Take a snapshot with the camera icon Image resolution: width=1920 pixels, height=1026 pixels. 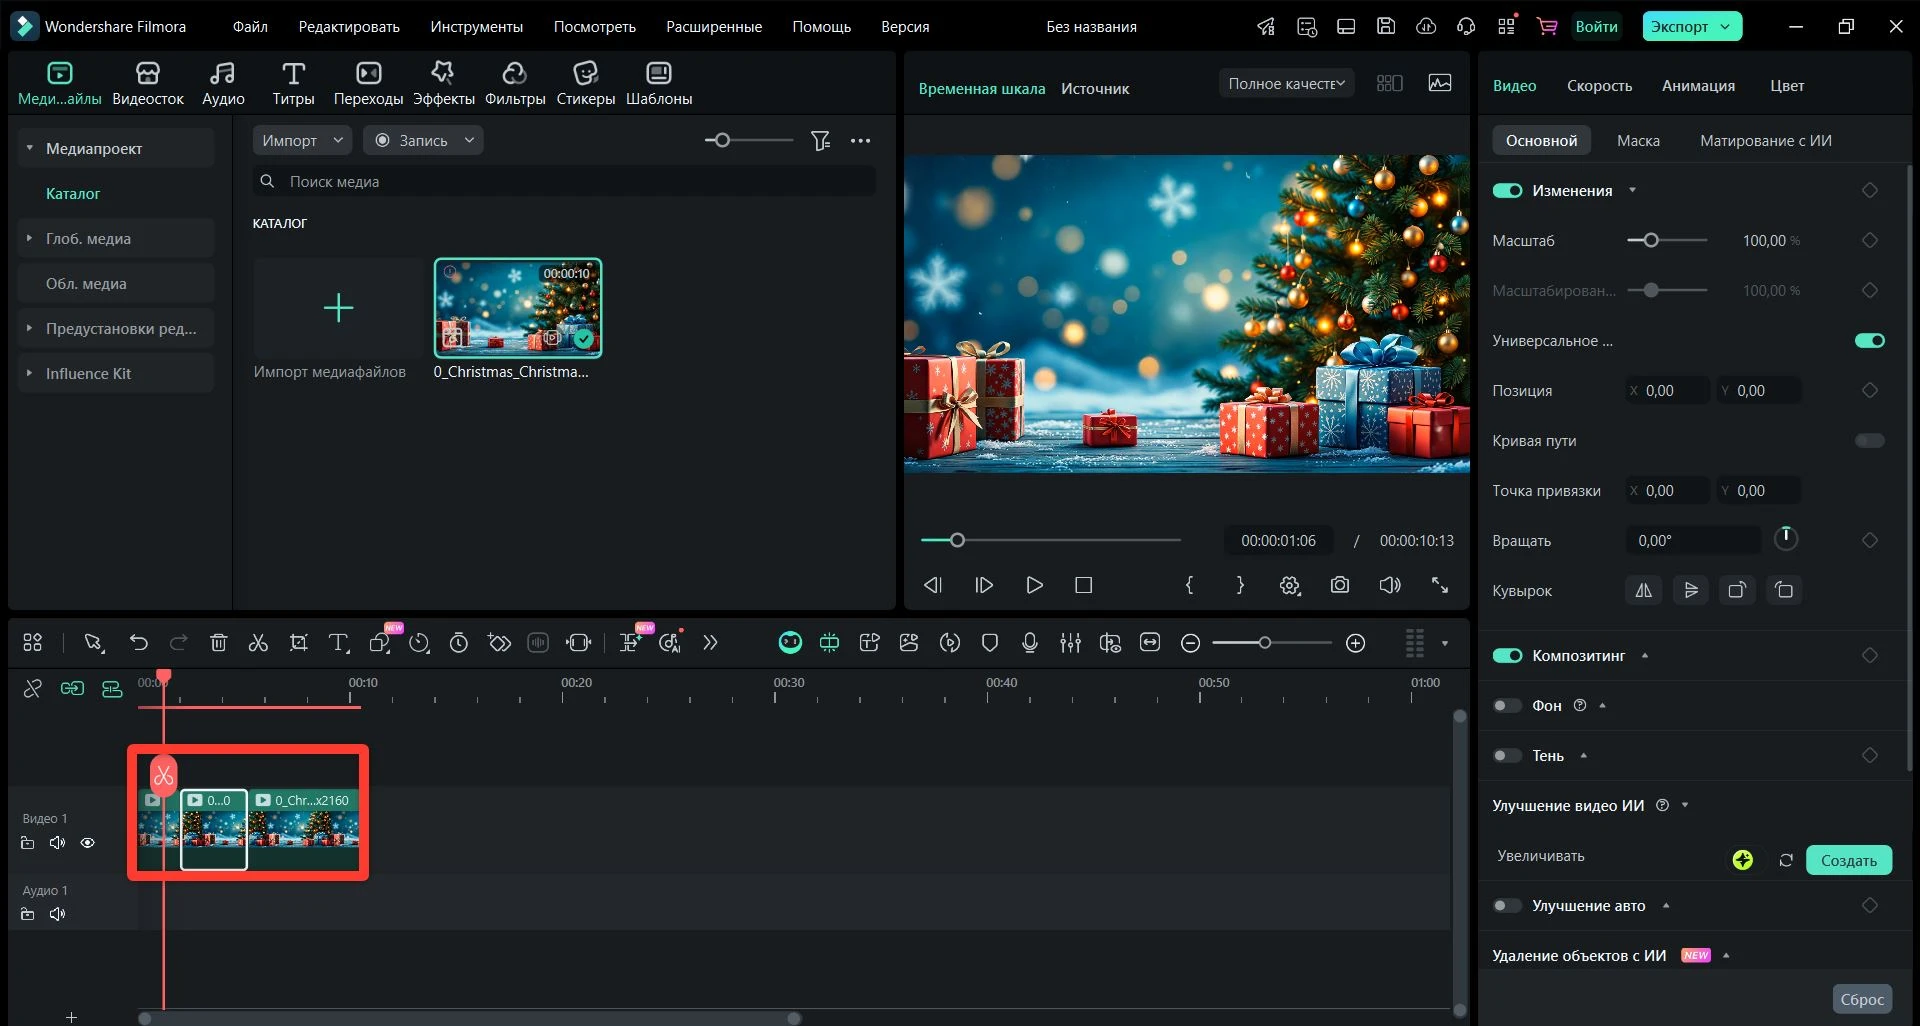(x=1340, y=585)
